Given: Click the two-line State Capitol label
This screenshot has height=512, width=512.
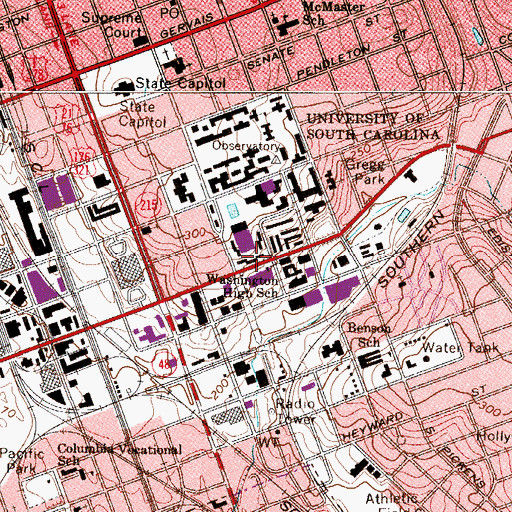Looking at the screenshot, I should [x=142, y=114].
